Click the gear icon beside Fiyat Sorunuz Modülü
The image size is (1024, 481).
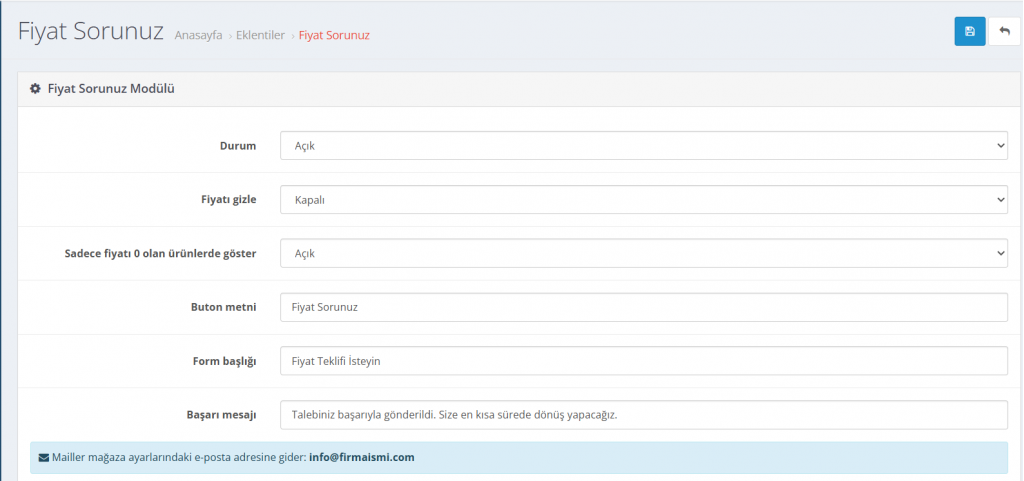coord(35,89)
